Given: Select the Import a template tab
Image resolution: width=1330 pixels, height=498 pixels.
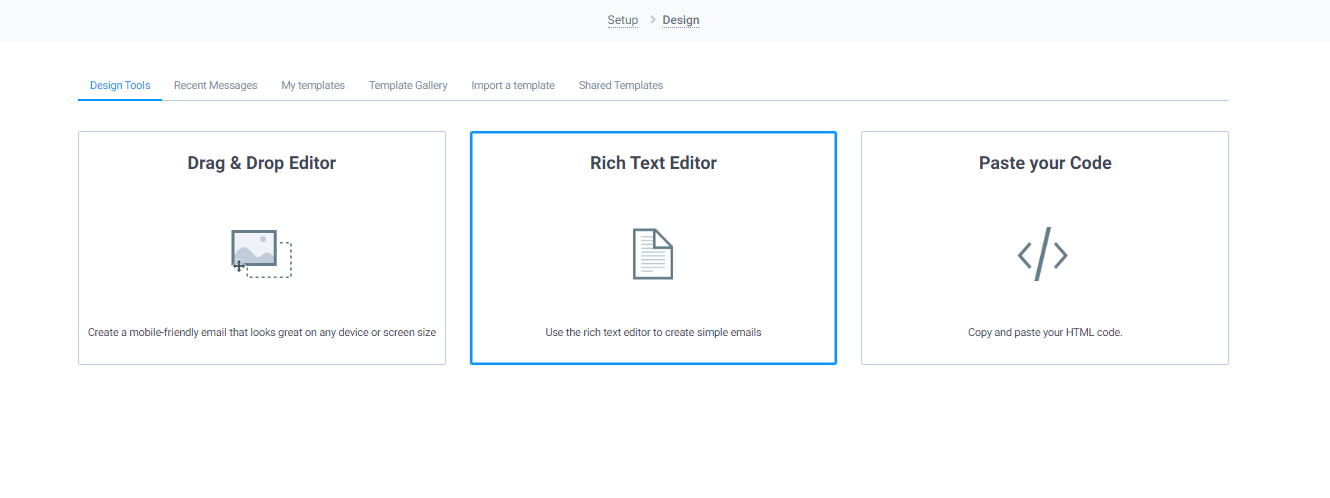Looking at the screenshot, I should pos(513,86).
